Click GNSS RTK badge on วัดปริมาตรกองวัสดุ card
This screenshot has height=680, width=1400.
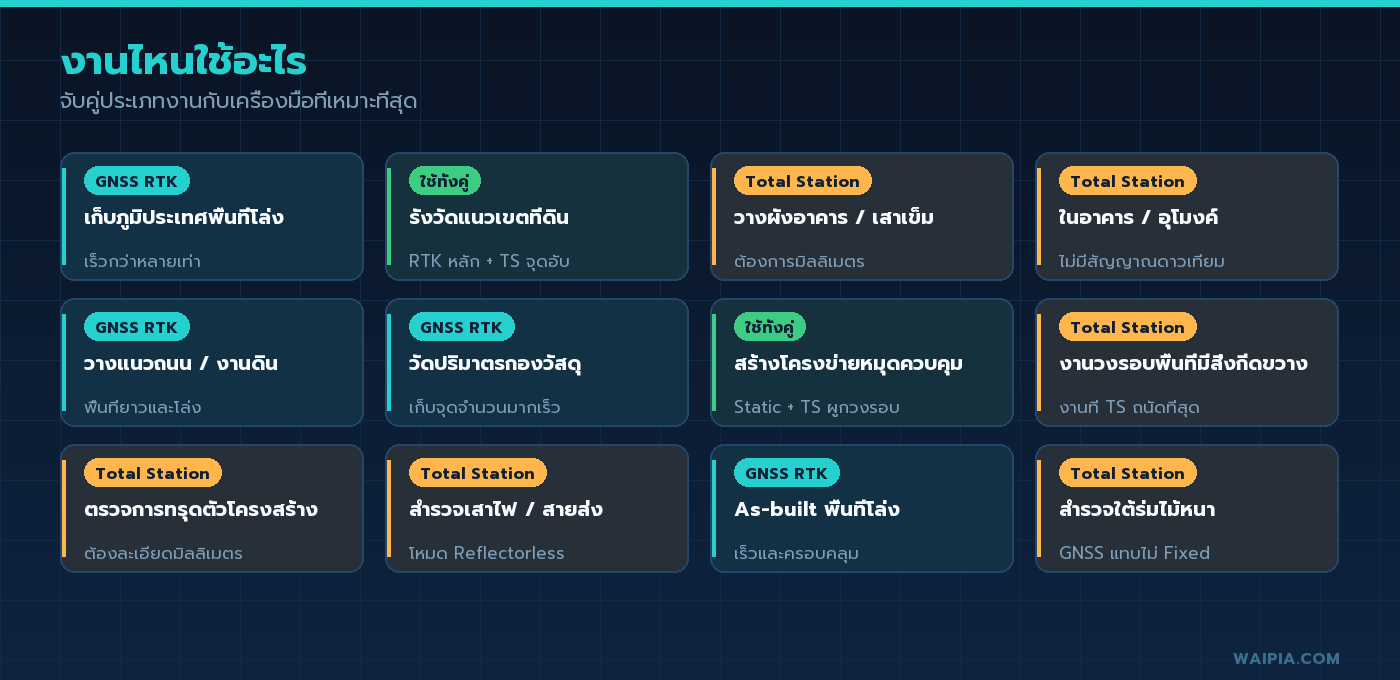pos(461,327)
